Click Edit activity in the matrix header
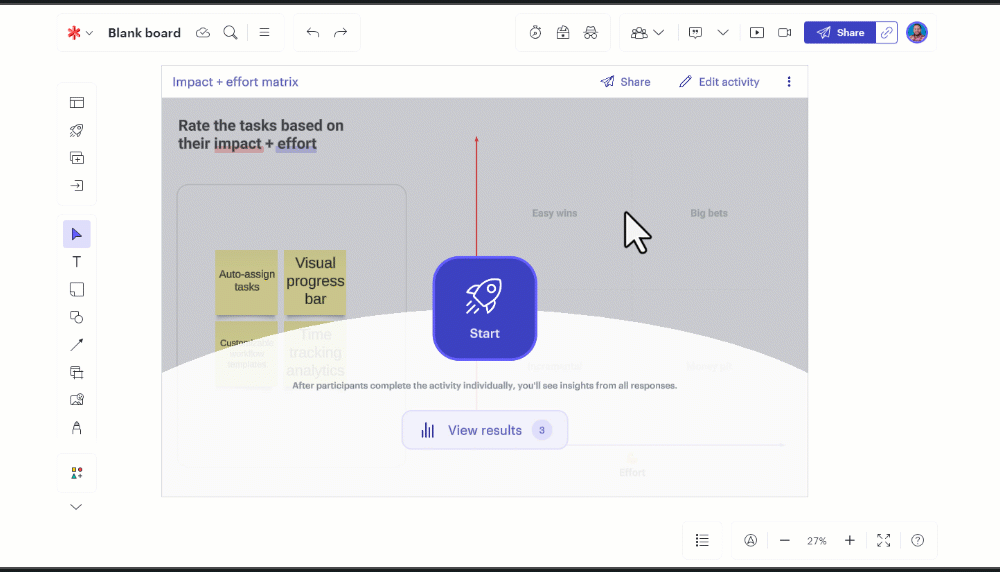The height and width of the screenshot is (572, 1000). [719, 82]
